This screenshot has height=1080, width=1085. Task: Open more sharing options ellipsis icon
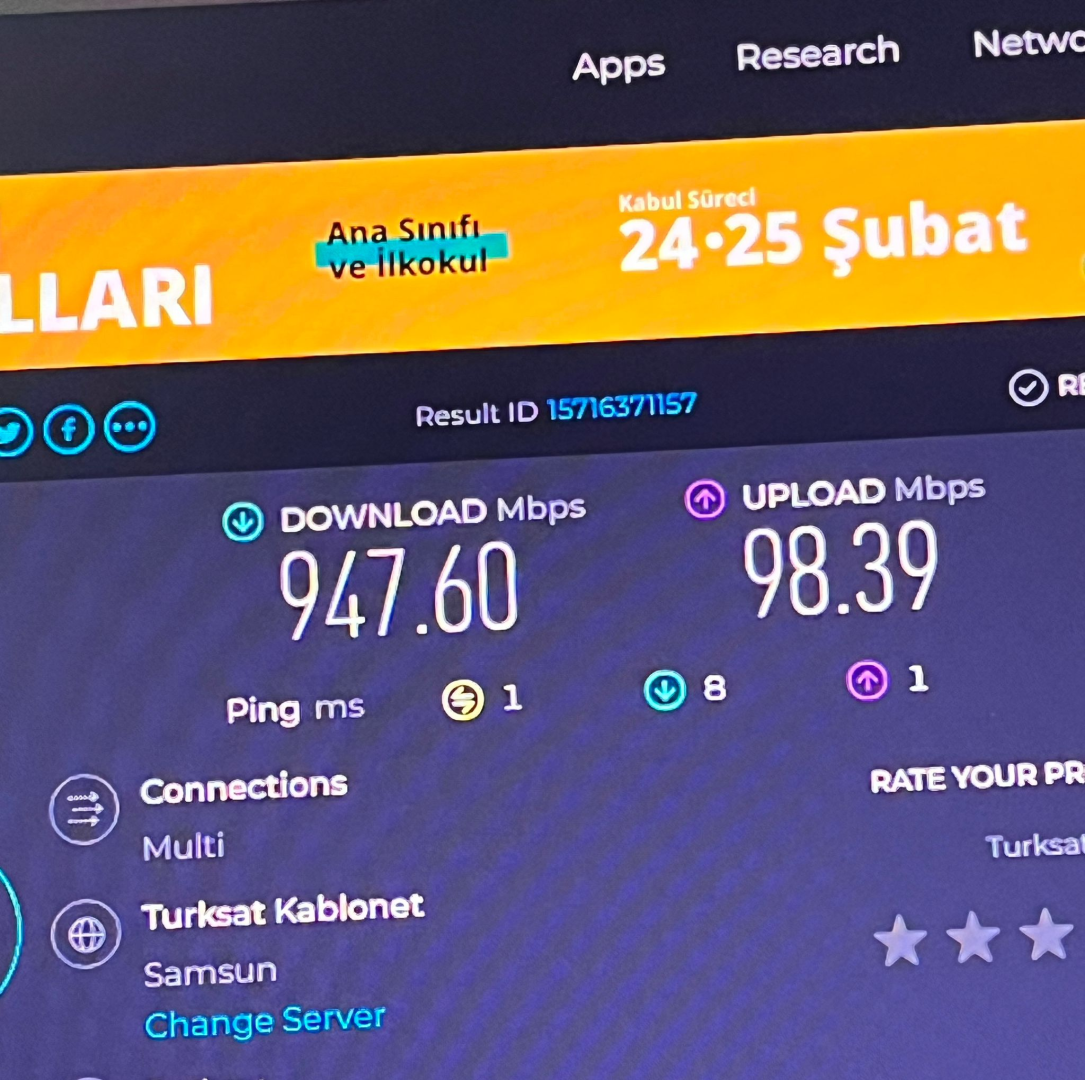point(129,426)
